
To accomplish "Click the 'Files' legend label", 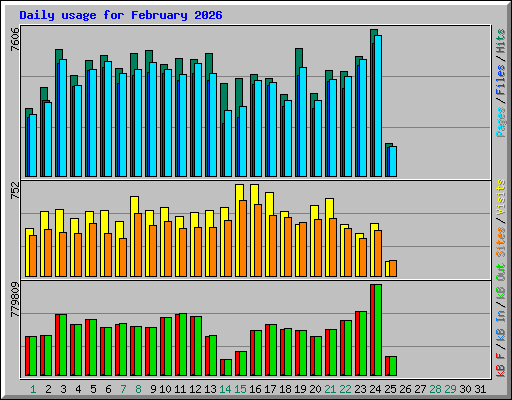I will (x=501, y=80).
